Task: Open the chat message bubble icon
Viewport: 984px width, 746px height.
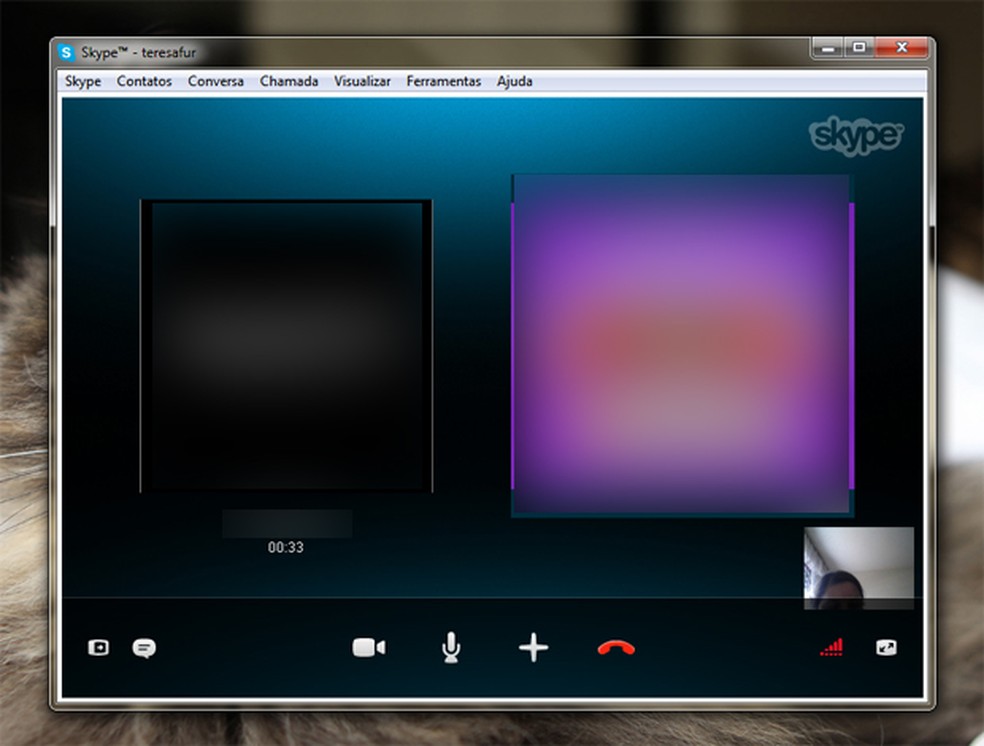Action: [x=144, y=648]
